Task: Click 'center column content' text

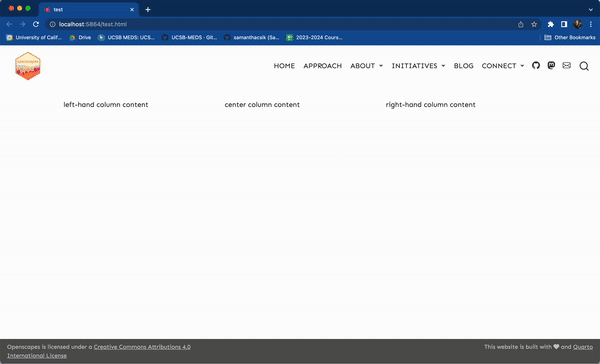Action: point(262,104)
